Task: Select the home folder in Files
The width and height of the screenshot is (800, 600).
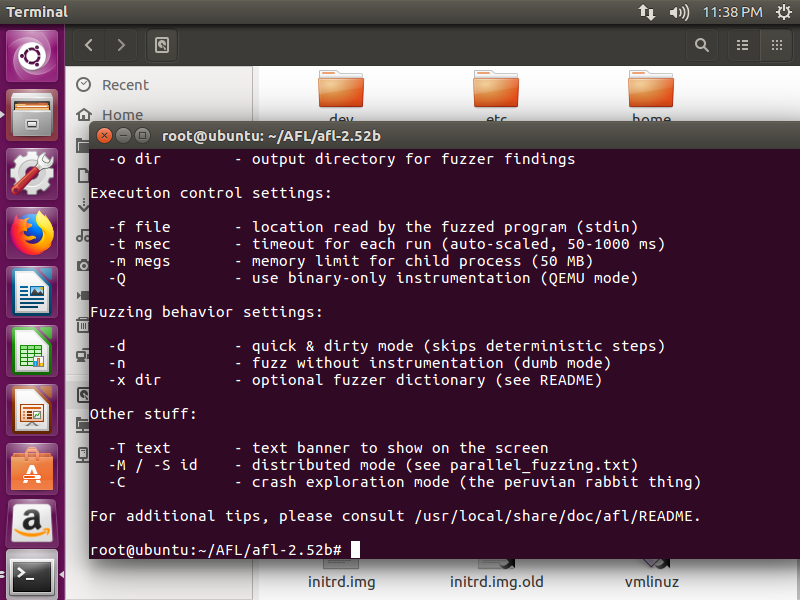Action: point(651,96)
